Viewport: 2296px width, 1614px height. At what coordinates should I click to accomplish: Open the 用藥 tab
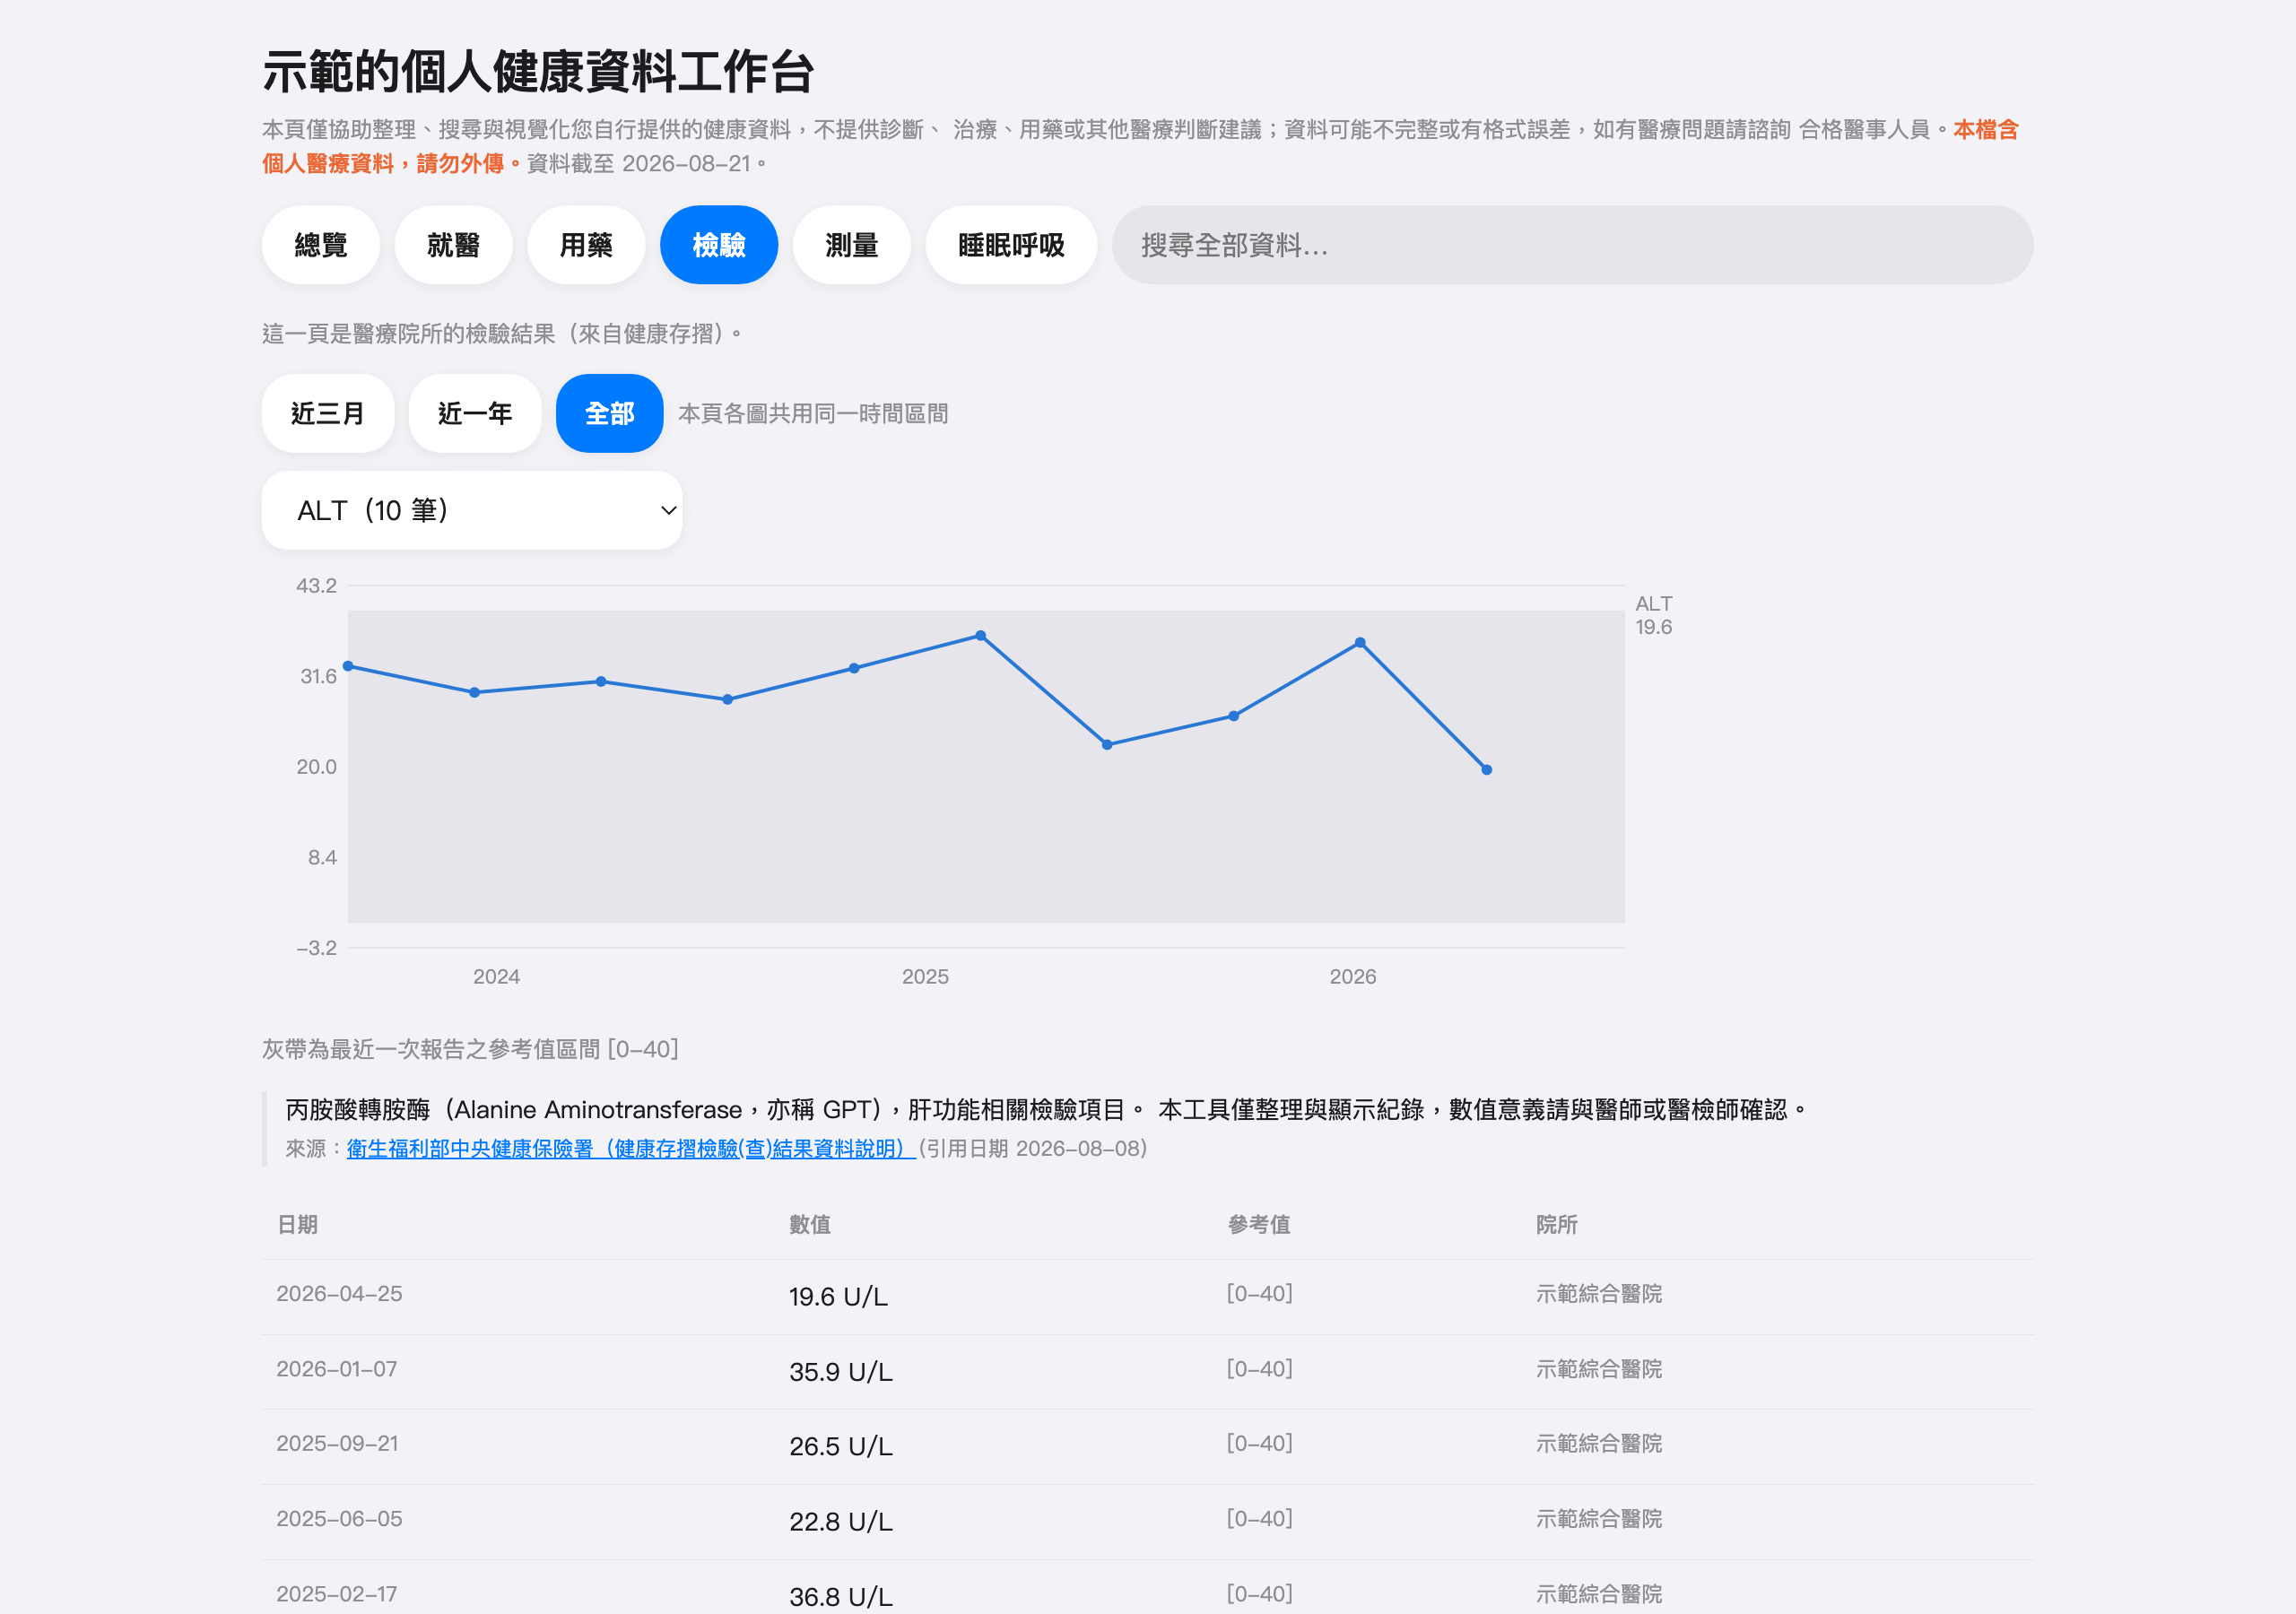(x=586, y=245)
